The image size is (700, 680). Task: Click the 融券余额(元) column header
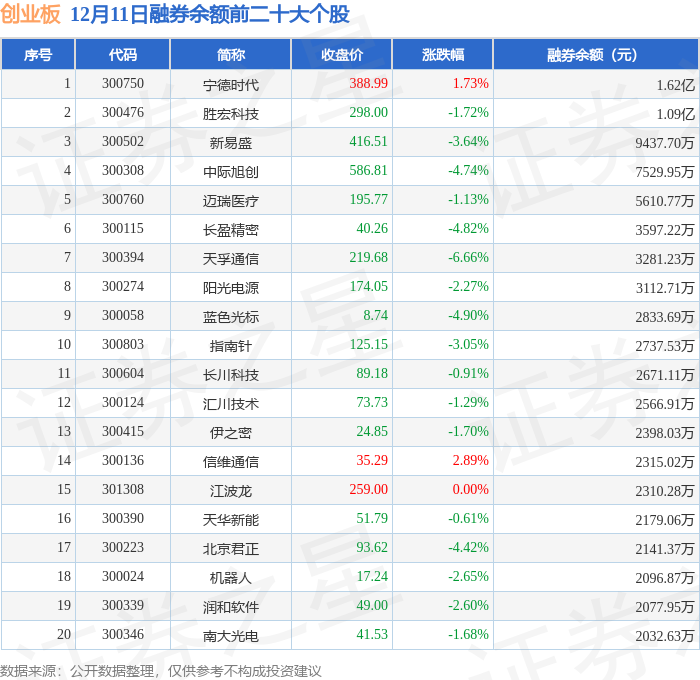click(596, 54)
